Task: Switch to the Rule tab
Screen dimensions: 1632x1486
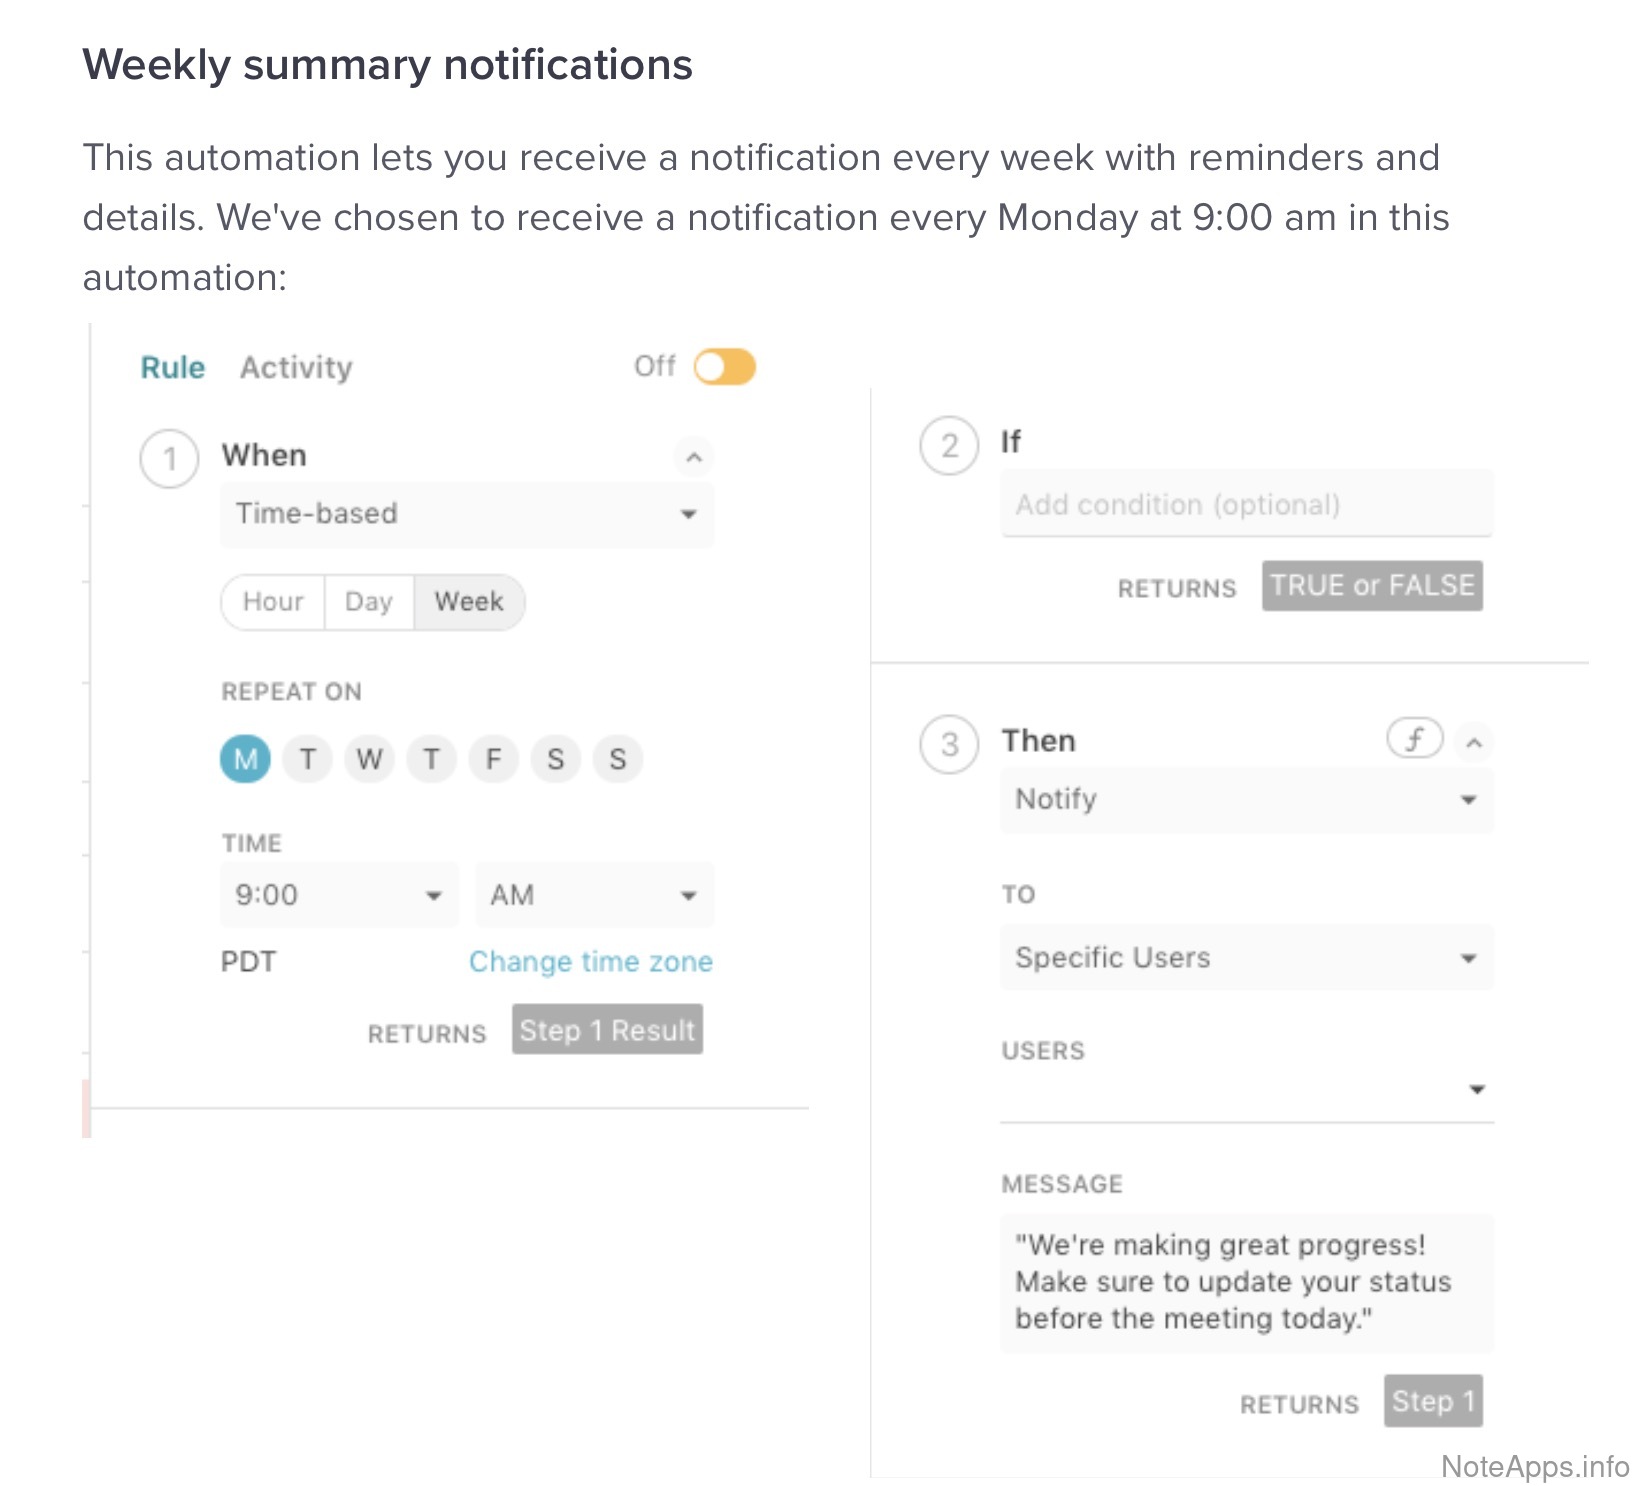Action: tap(172, 368)
